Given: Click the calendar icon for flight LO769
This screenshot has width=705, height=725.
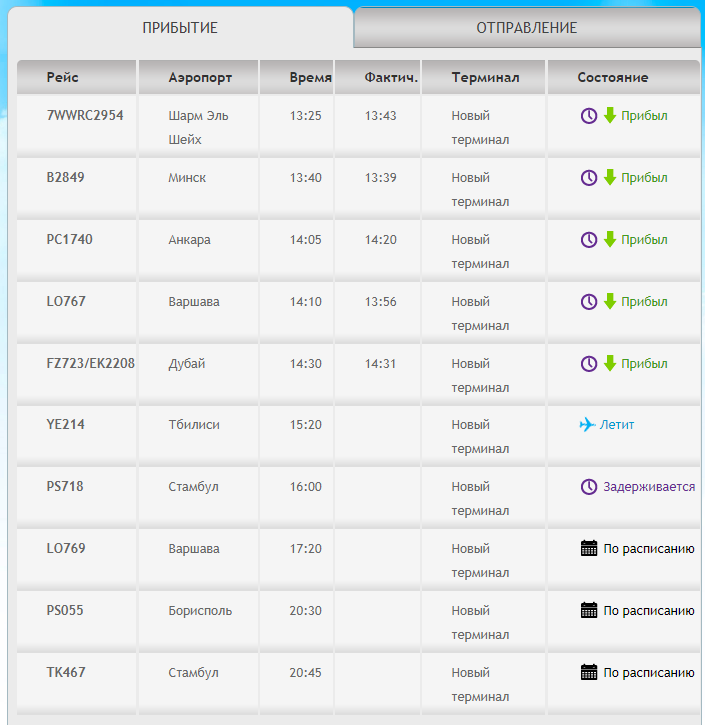Looking at the screenshot, I should click(x=589, y=548).
